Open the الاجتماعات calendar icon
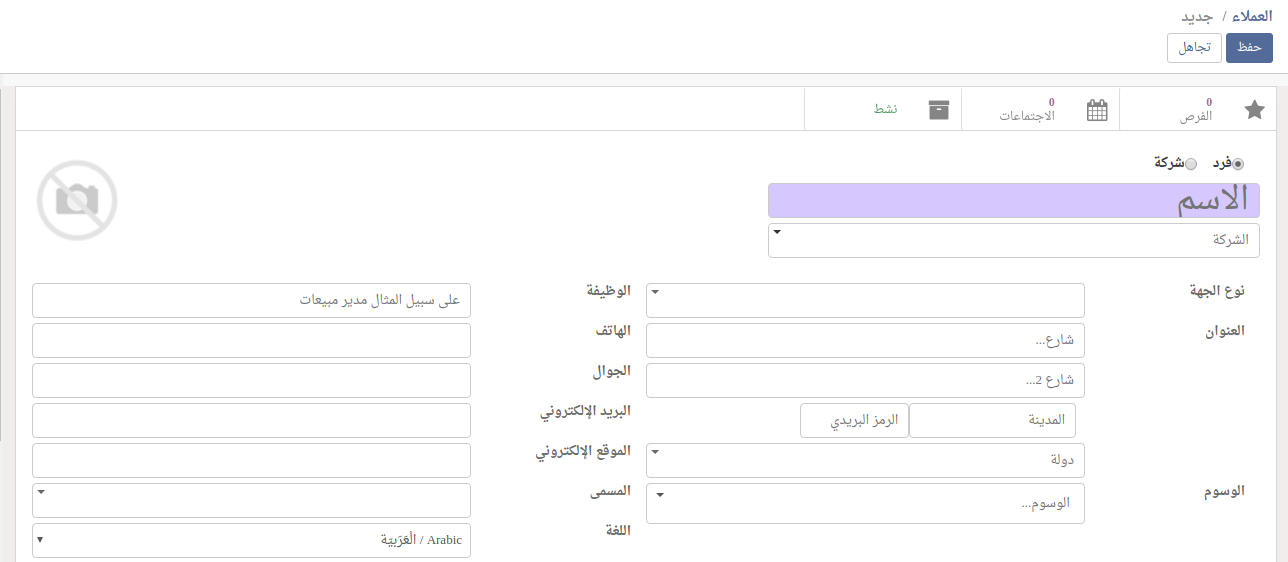The width and height of the screenshot is (1288, 562). 1097,110
